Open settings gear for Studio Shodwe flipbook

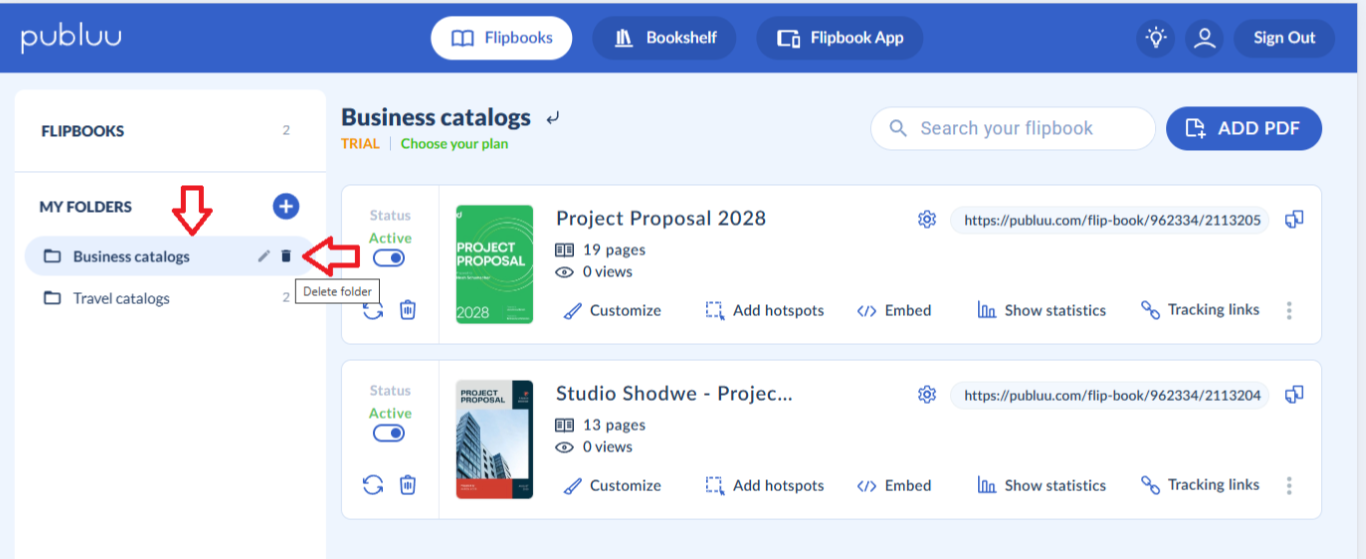click(927, 394)
